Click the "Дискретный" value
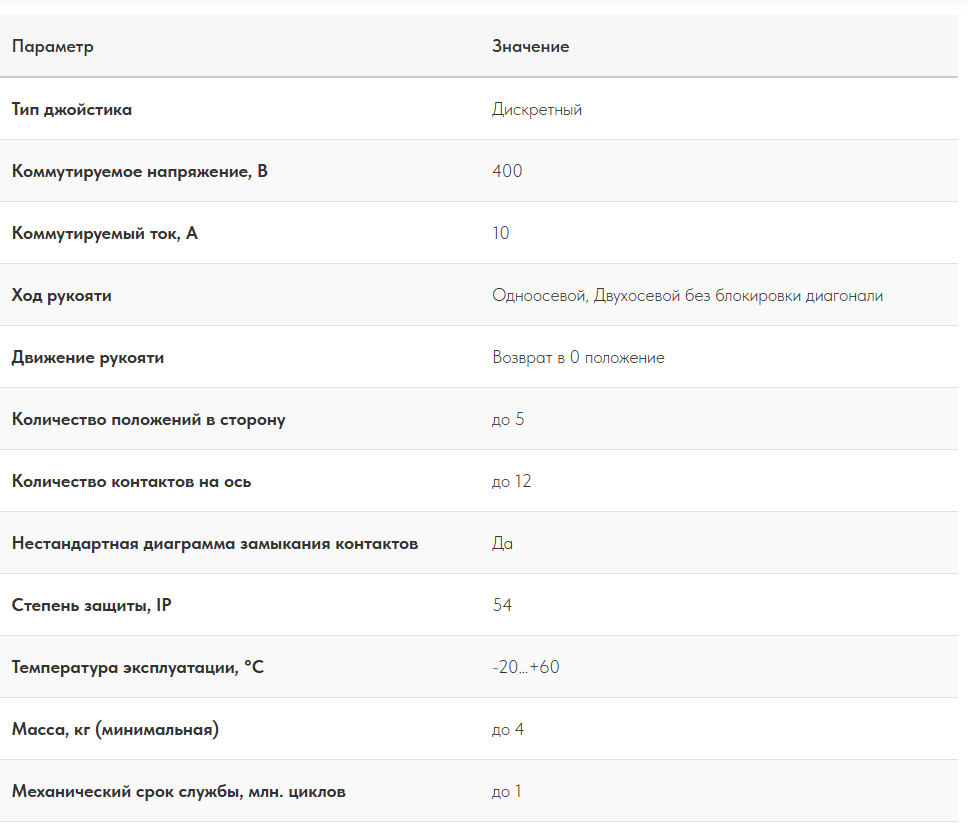Image resolution: width=968 pixels, height=828 pixels. click(537, 110)
